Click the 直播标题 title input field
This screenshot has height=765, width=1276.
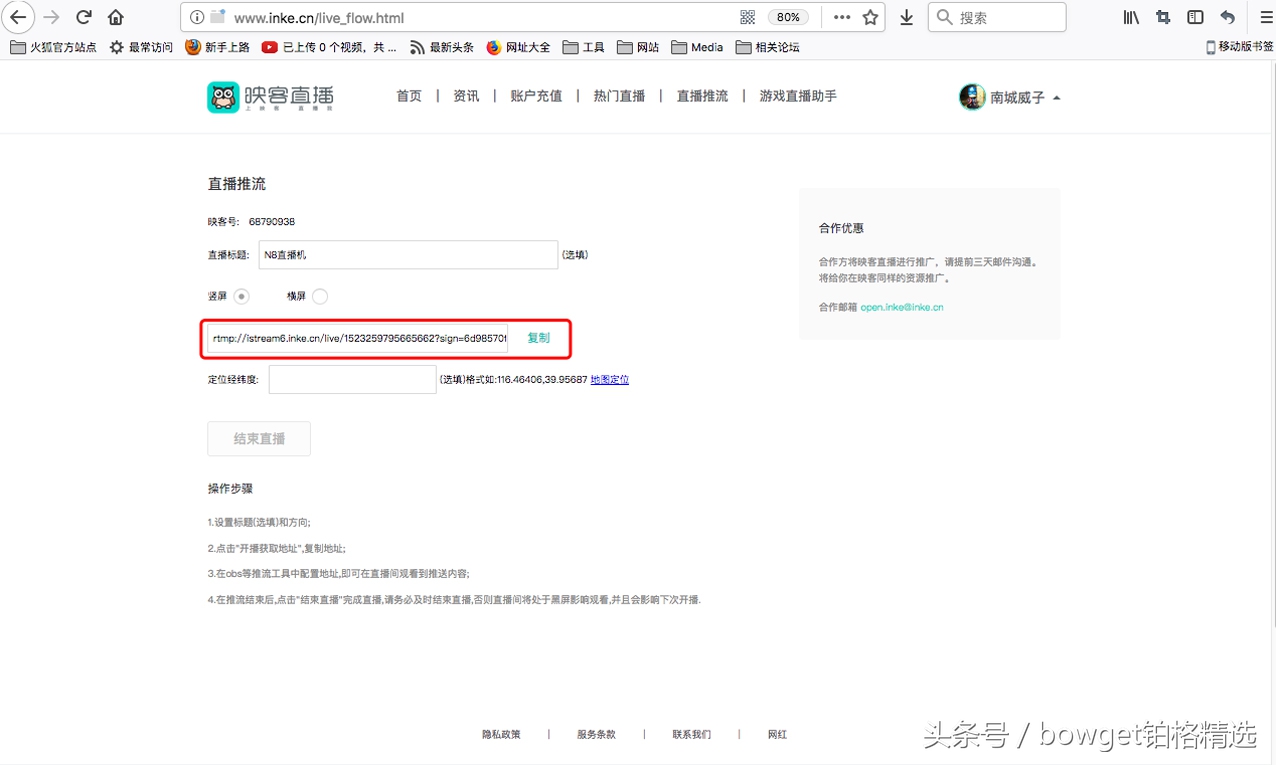408,254
